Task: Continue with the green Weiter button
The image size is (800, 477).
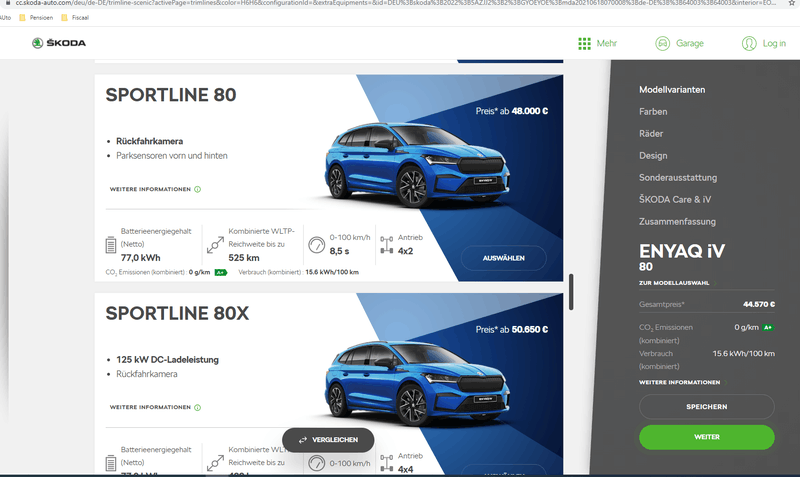Action: (x=707, y=437)
